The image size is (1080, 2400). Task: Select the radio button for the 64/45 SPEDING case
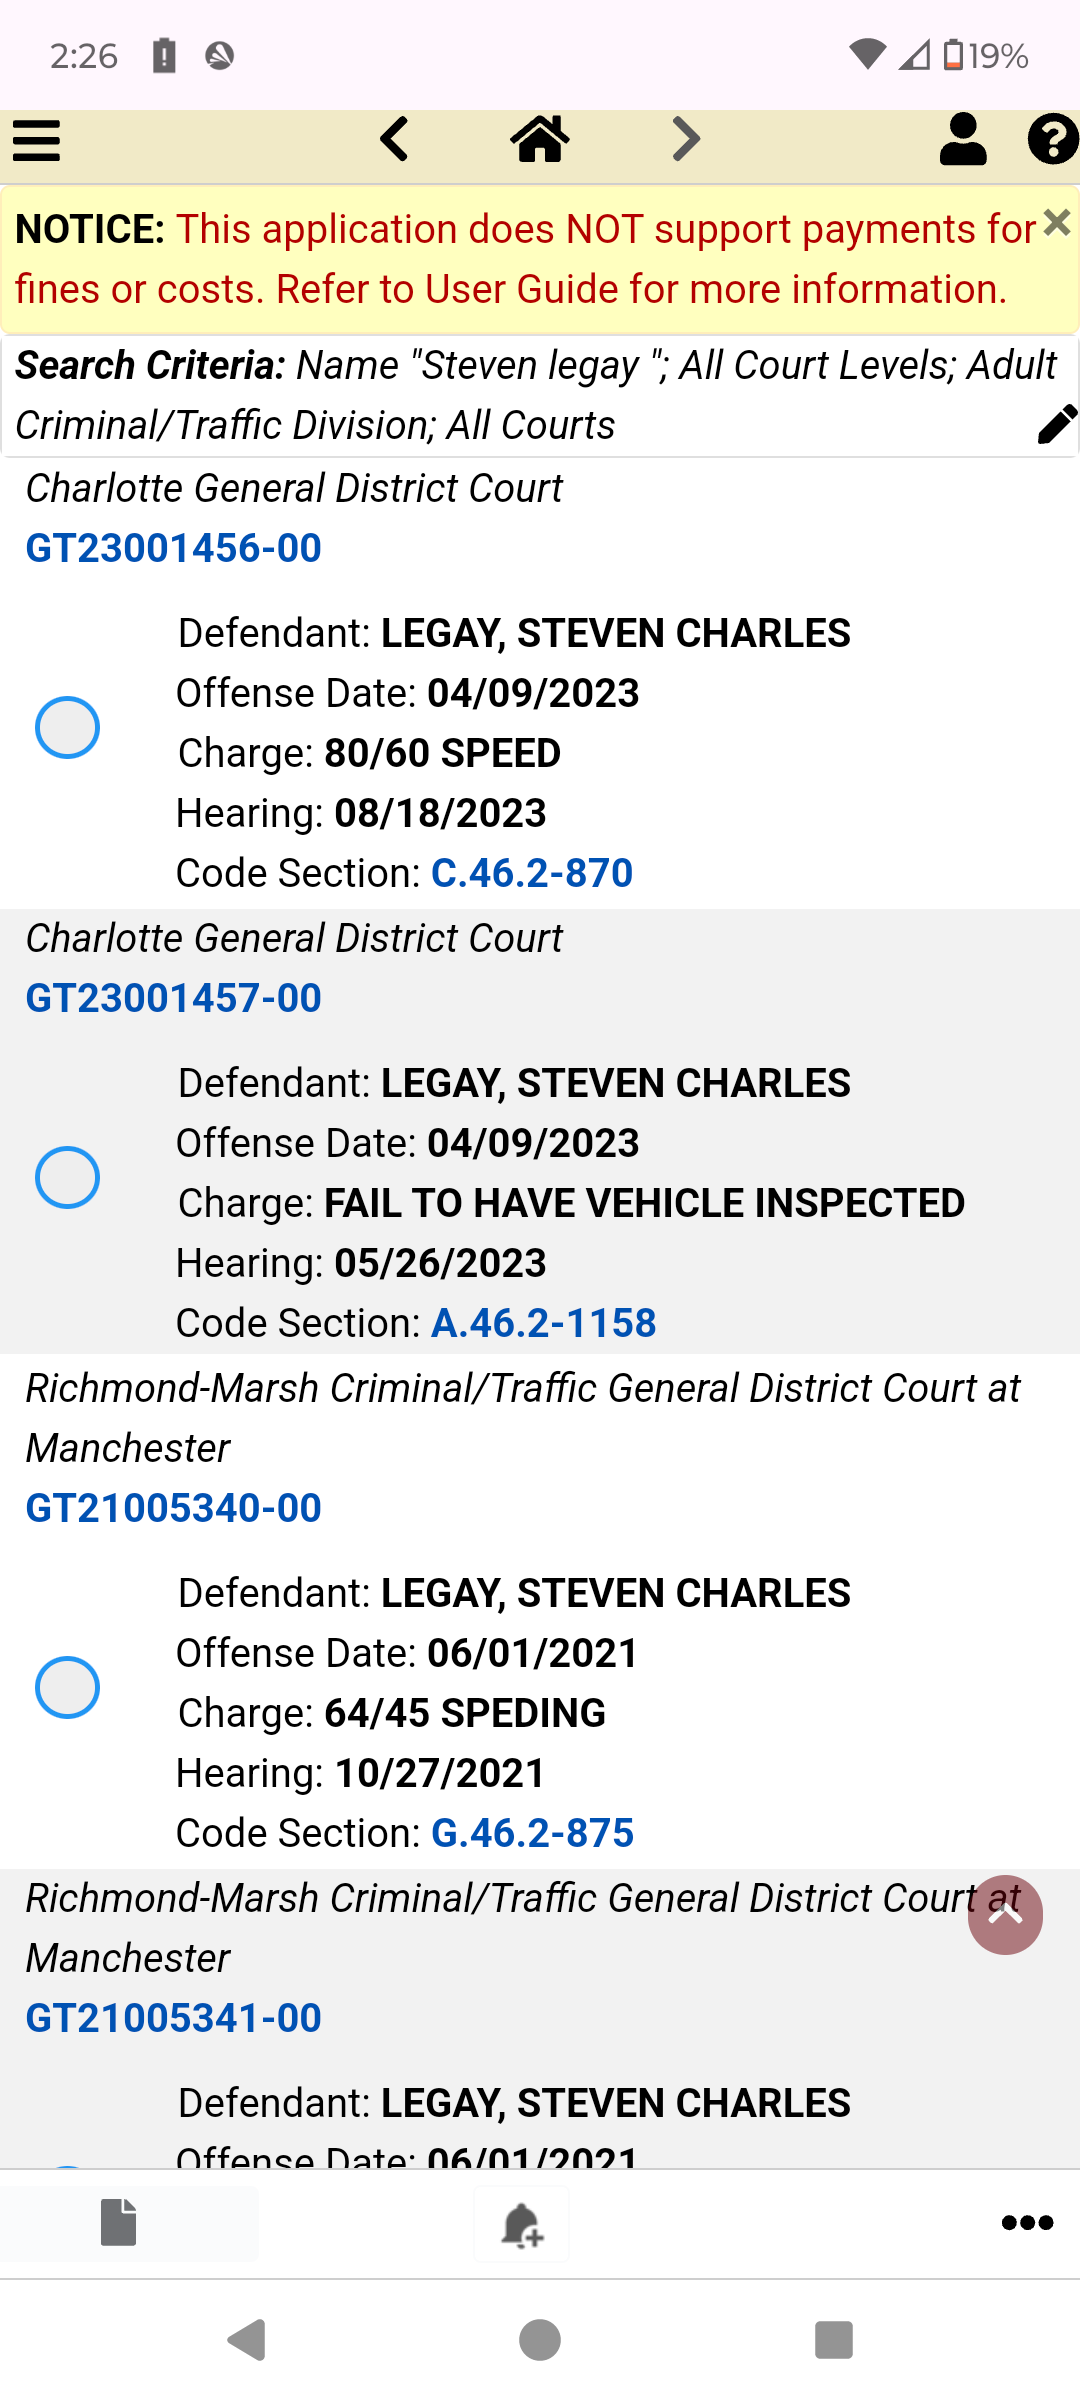(67, 1687)
